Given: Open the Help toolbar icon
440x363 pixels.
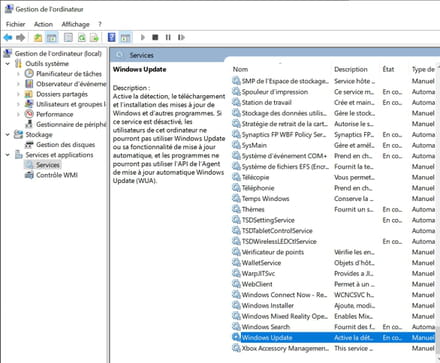Looking at the screenshot, I should pos(112,37).
